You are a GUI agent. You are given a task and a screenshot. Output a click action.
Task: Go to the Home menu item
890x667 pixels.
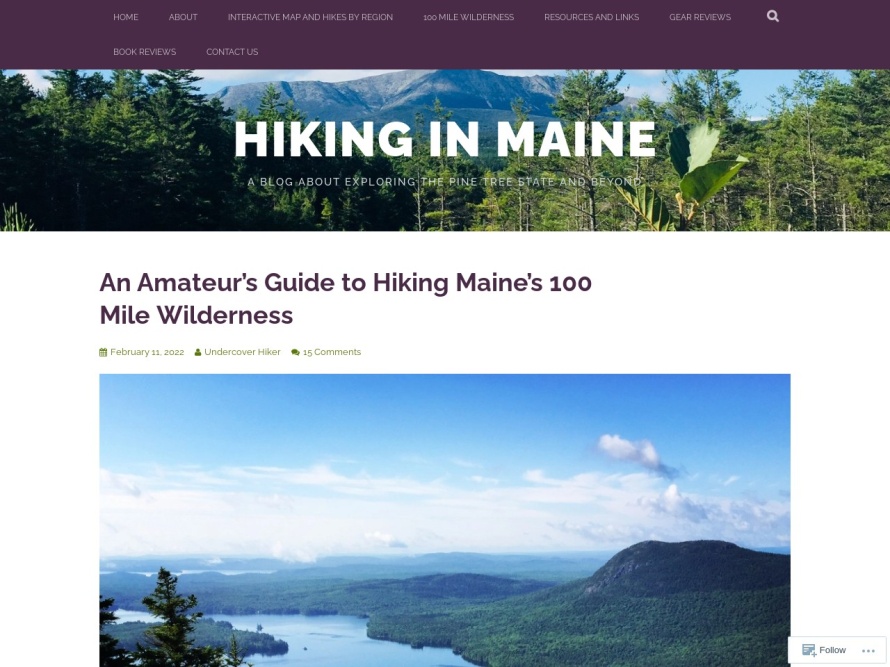[126, 17]
